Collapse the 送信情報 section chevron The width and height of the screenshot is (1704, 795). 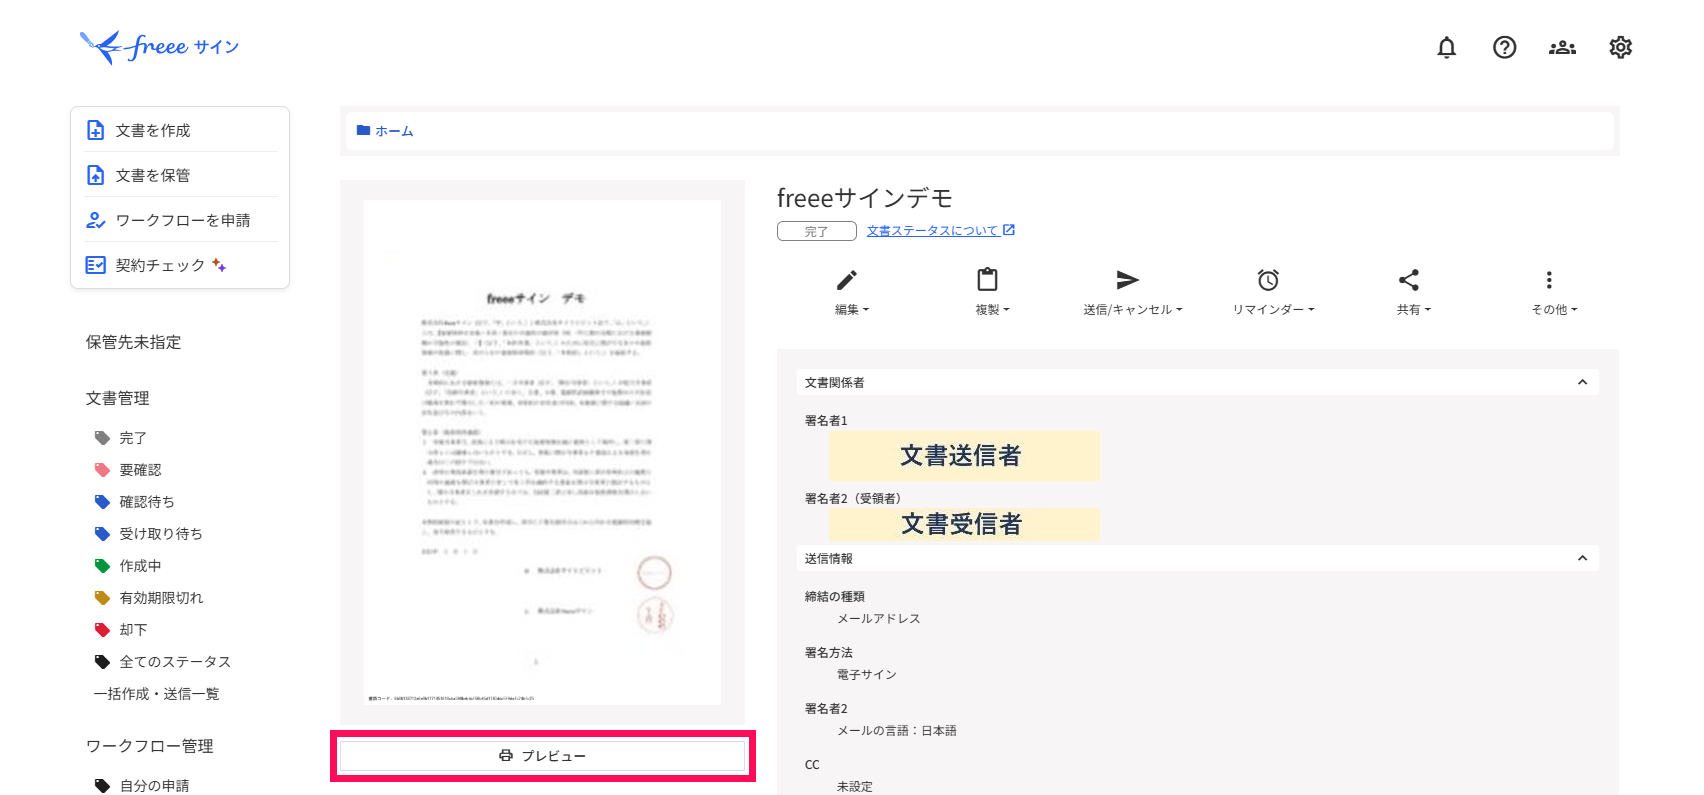coord(1582,558)
